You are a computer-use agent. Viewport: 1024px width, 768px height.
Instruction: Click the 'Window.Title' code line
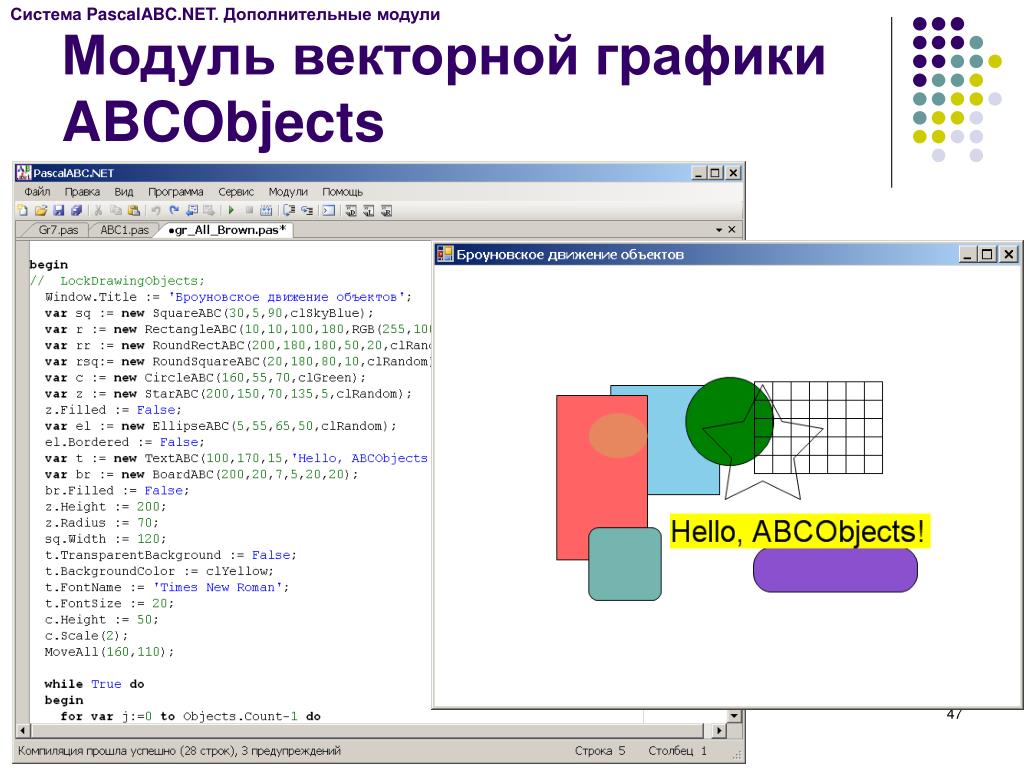tap(229, 296)
